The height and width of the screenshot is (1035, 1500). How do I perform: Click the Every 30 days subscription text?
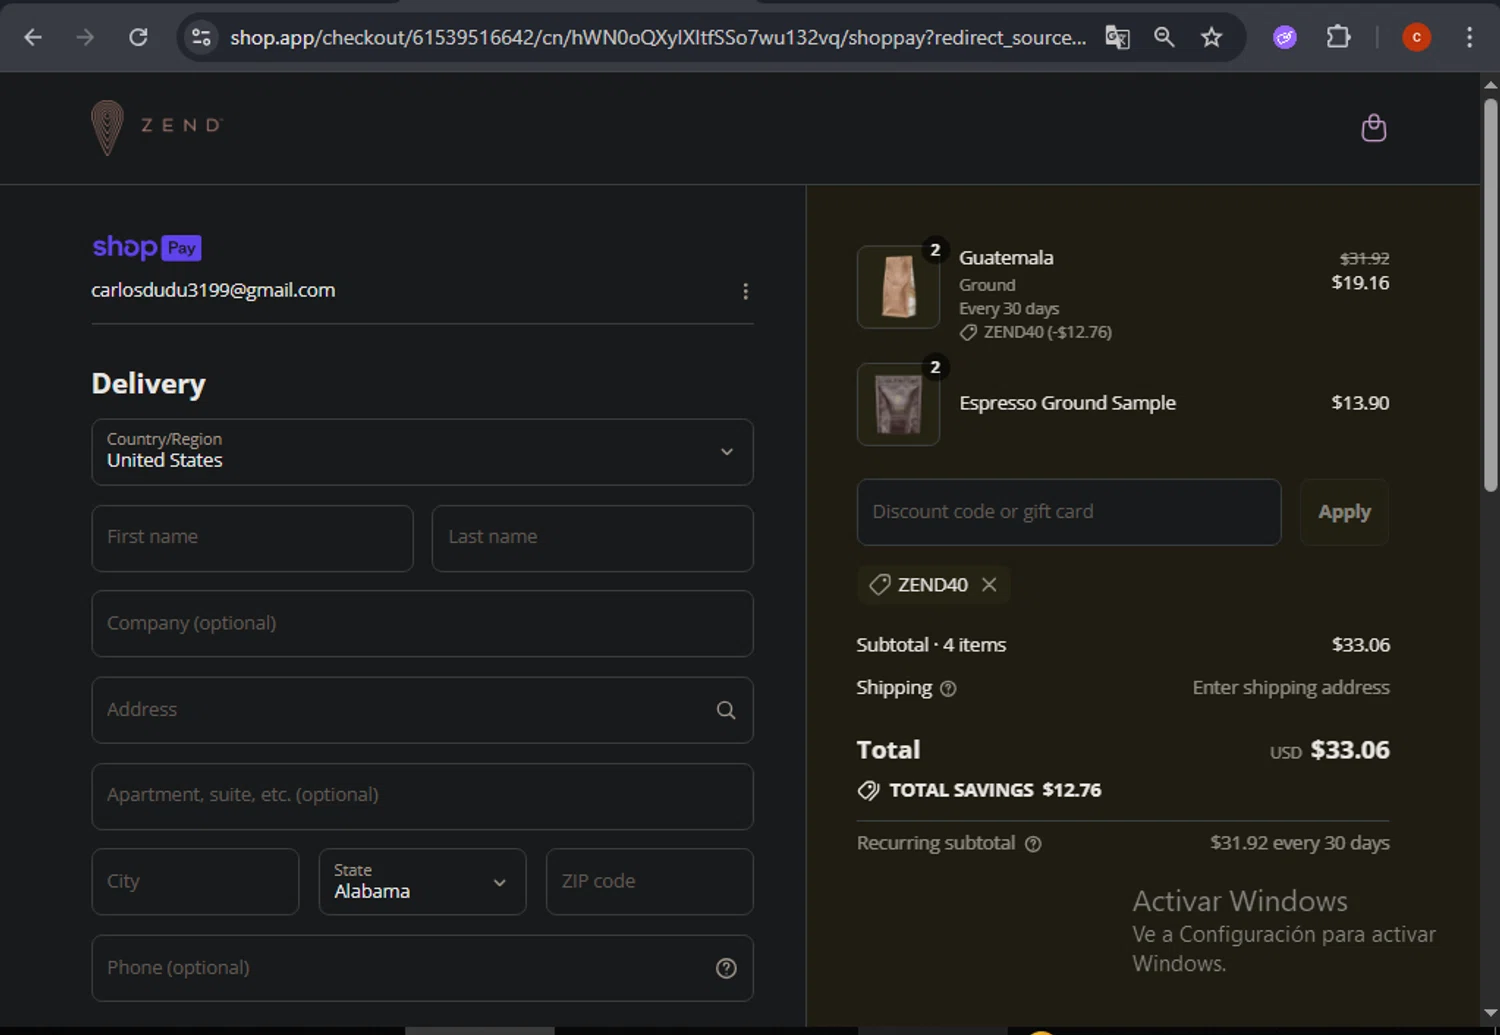(1009, 309)
